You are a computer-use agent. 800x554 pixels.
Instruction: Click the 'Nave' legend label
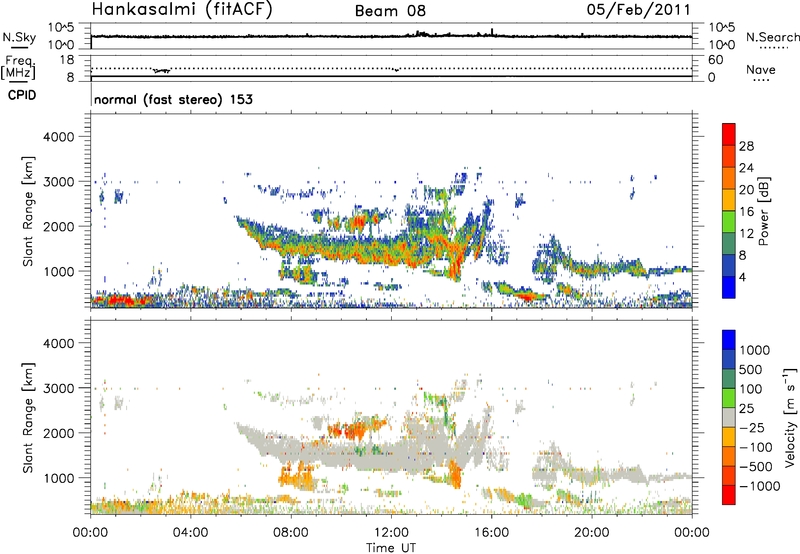[x=761, y=69]
